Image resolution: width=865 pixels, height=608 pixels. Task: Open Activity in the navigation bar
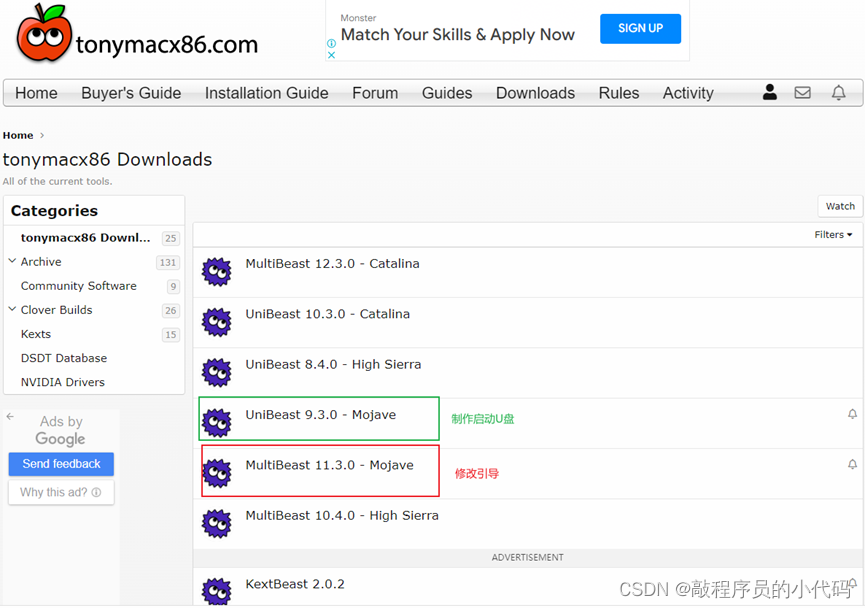click(x=688, y=93)
